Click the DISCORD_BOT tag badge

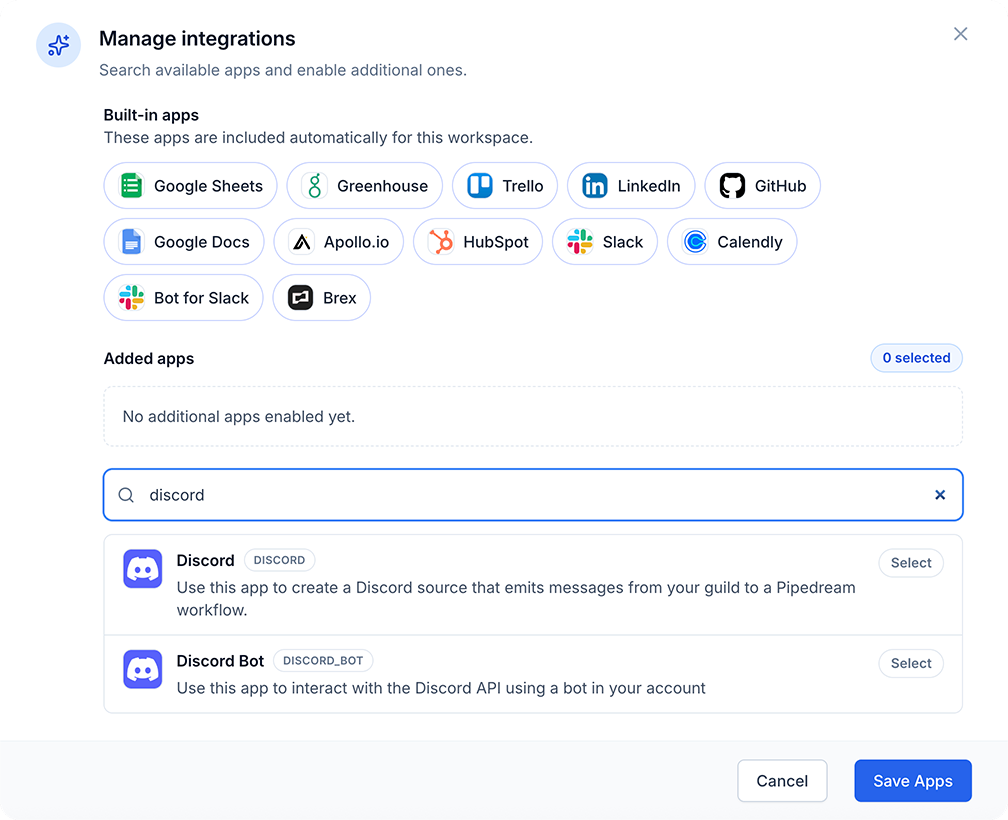click(x=323, y=660)
